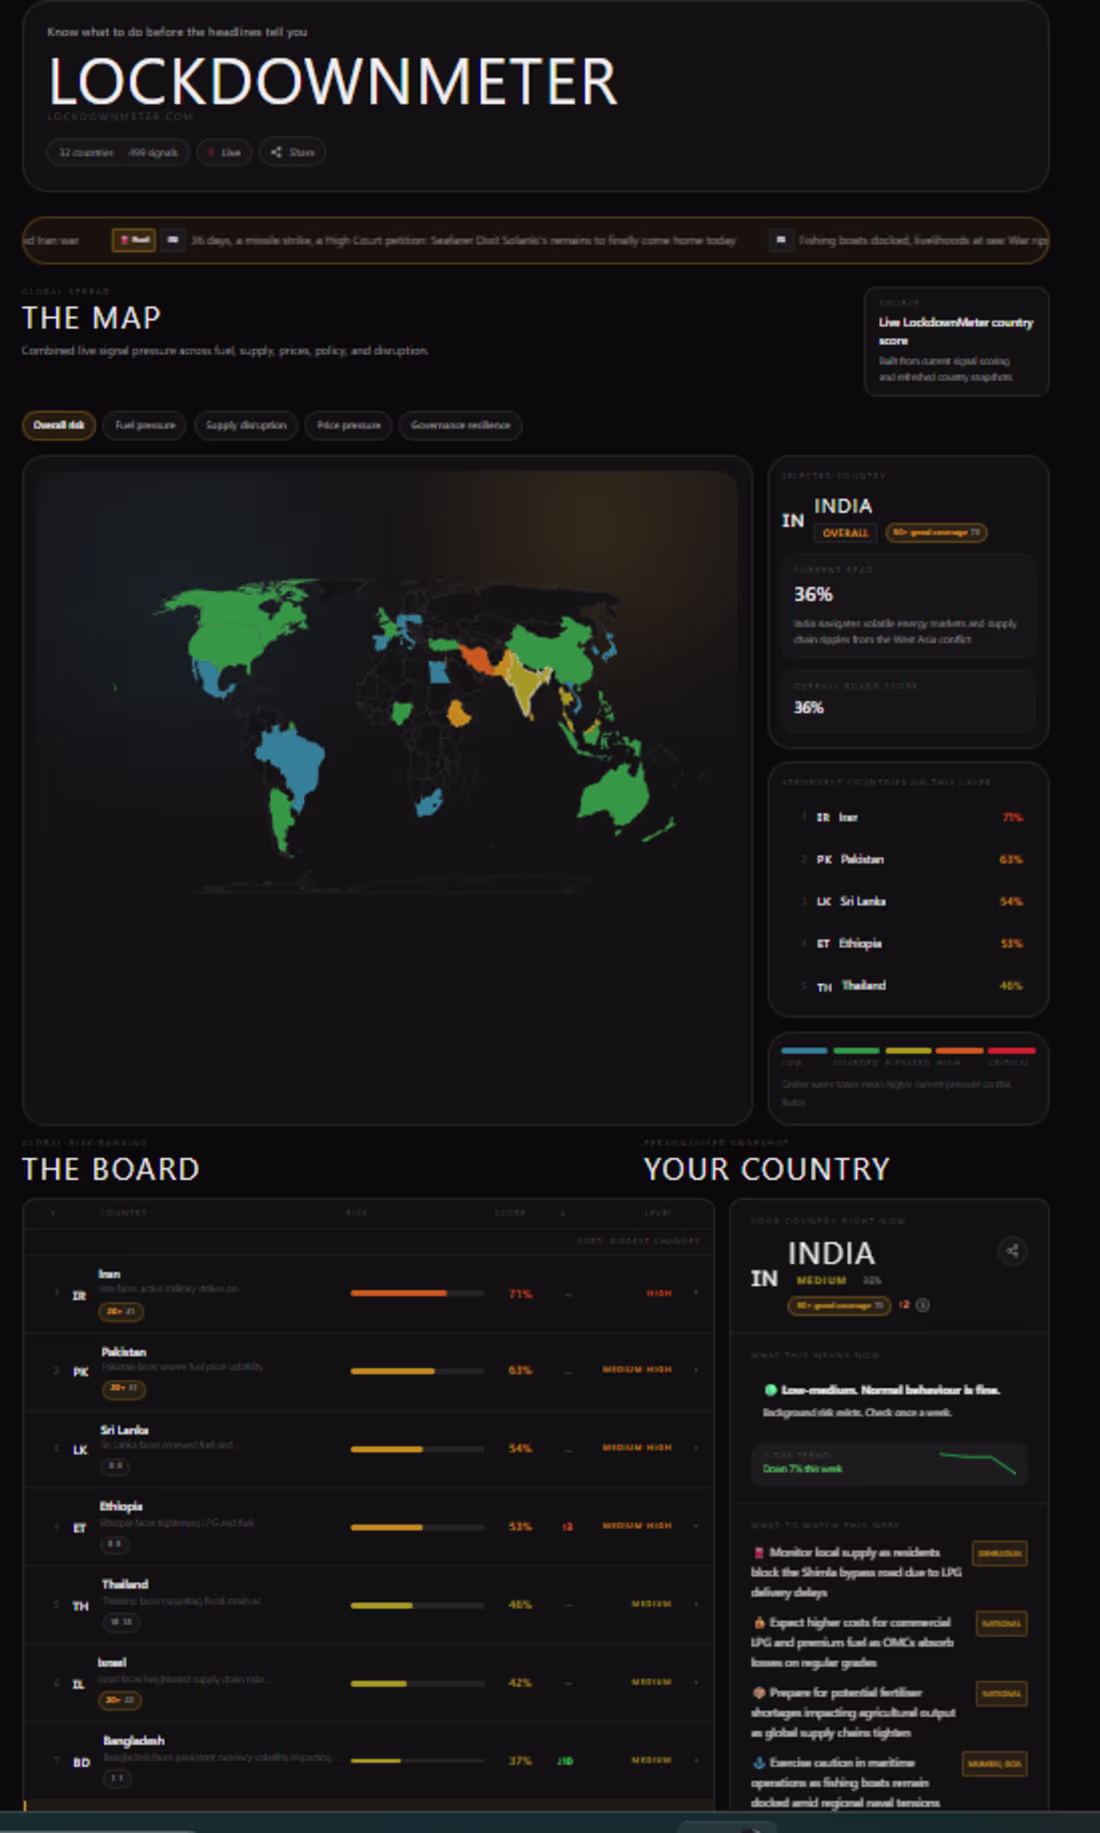This screenshot has width=1100, height=1833.
Task: Click the BD country code icon
Action: click(81, 1763)
